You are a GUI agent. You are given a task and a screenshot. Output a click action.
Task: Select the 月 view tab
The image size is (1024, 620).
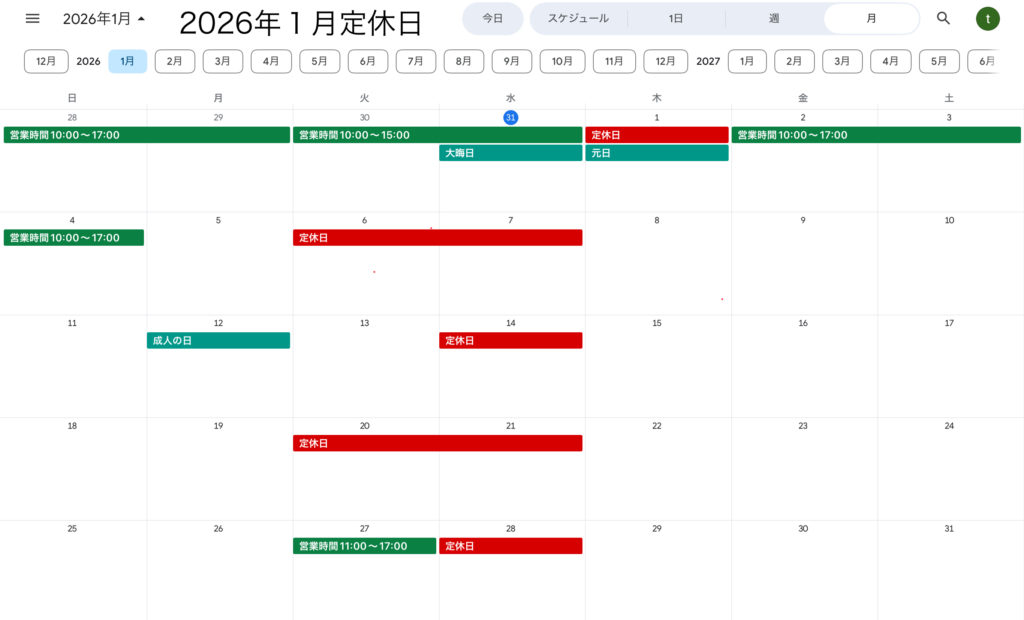[871, 19]
